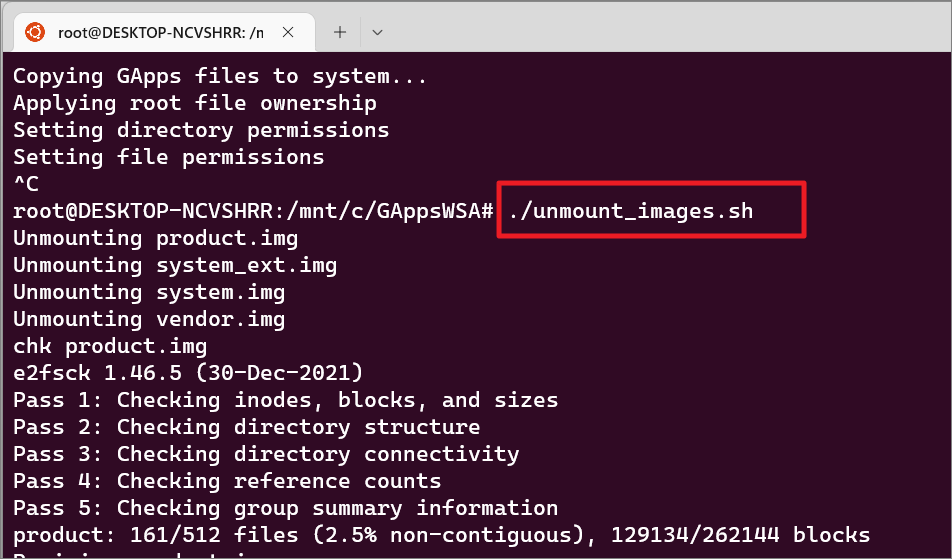Click the 'Pass 4: Checking reference counts' line
Image resolution: width=952 pixels, height=559 pixels.
(227, 481)
